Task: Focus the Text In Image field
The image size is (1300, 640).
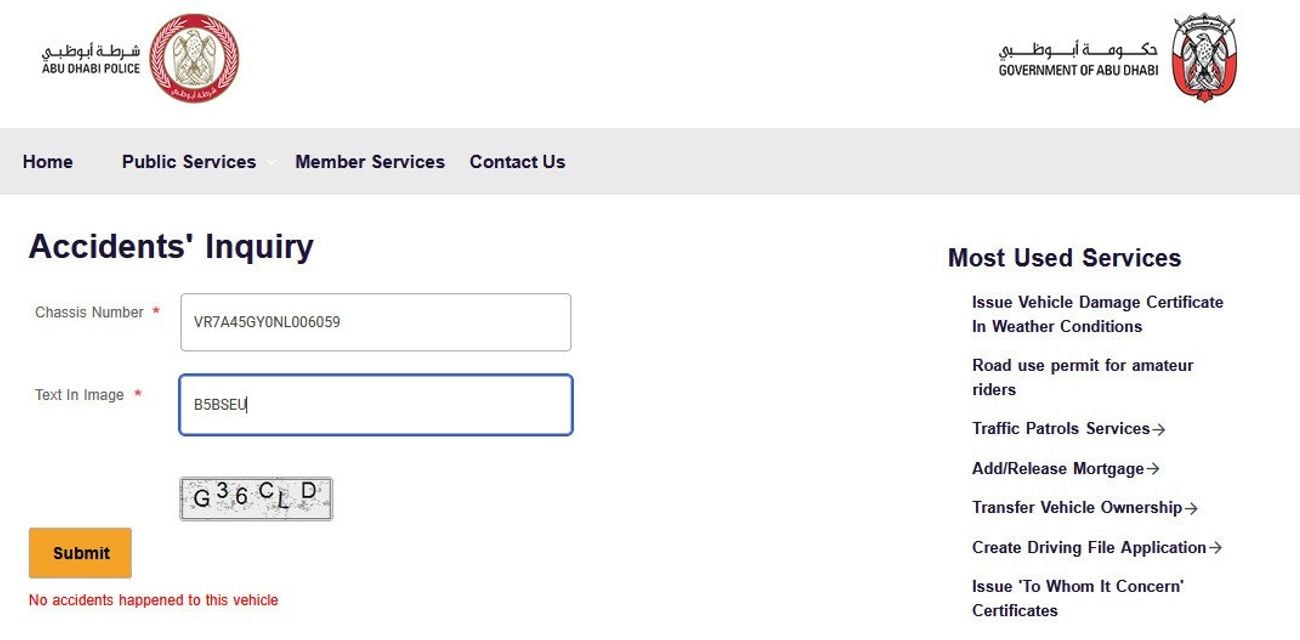Action: point(375,405)
